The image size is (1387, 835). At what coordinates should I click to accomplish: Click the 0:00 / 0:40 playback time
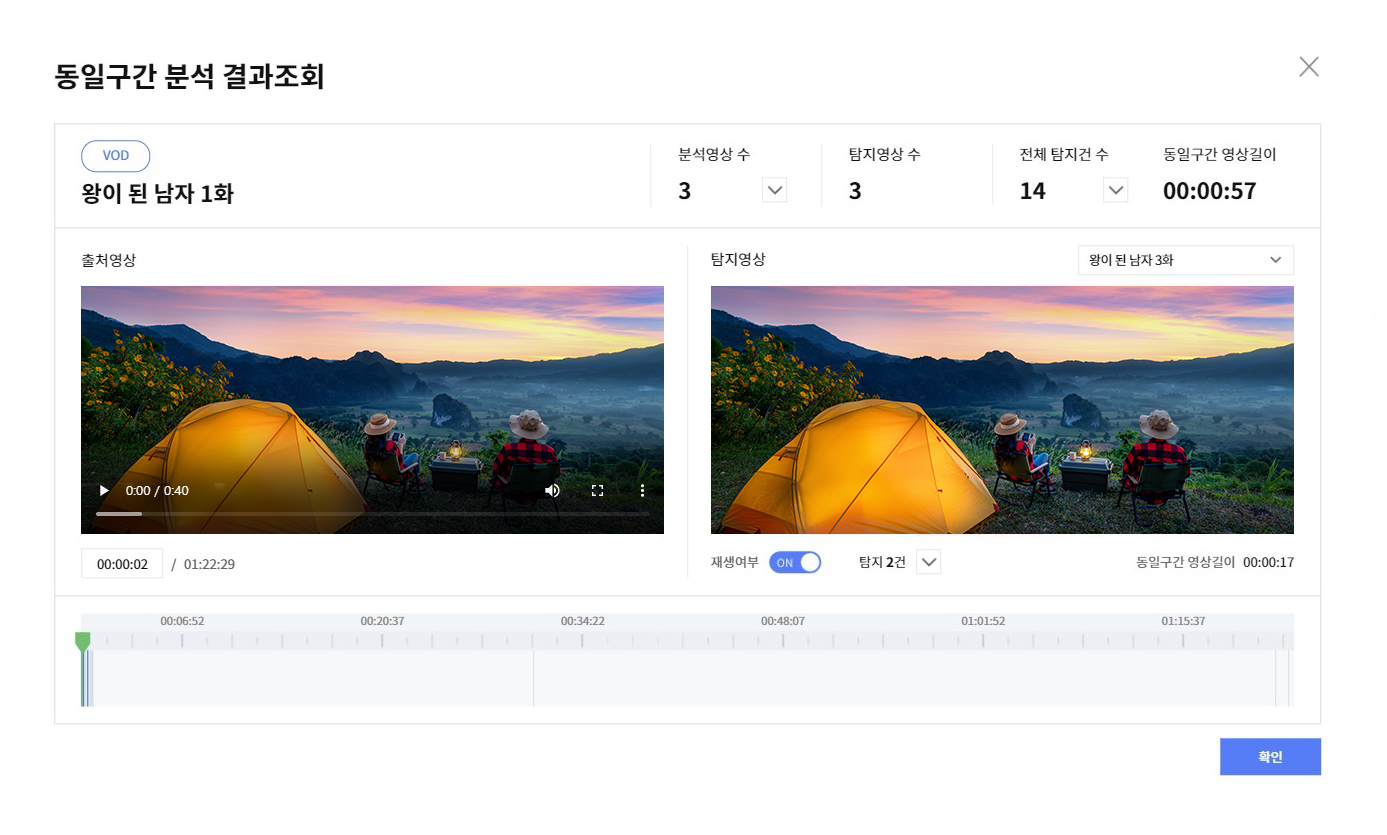pyautogui.click(x=157, y=490)
